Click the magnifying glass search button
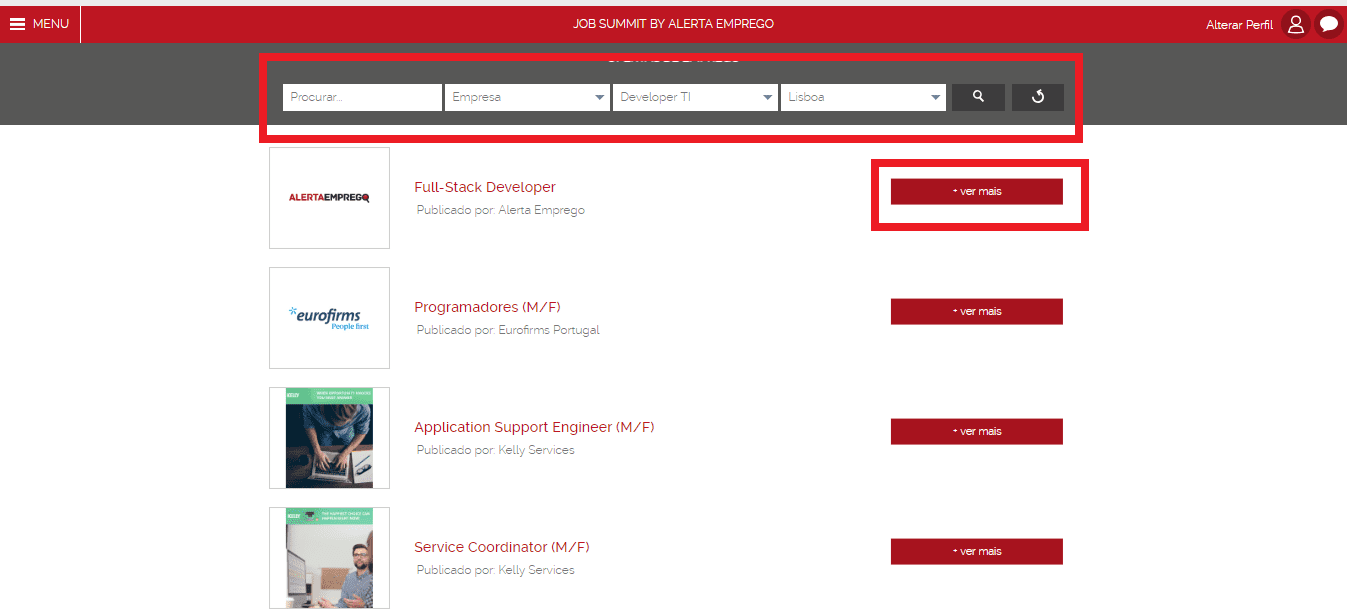1347x609 pixels. (x=978, y=97)
